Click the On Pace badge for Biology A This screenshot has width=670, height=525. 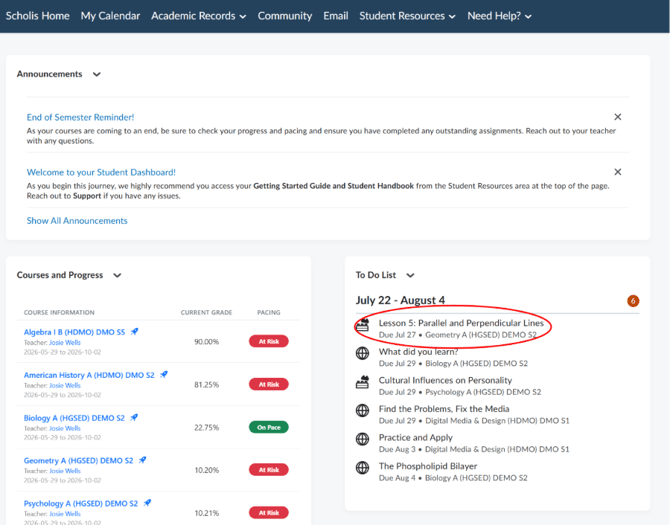pos(269,427)
